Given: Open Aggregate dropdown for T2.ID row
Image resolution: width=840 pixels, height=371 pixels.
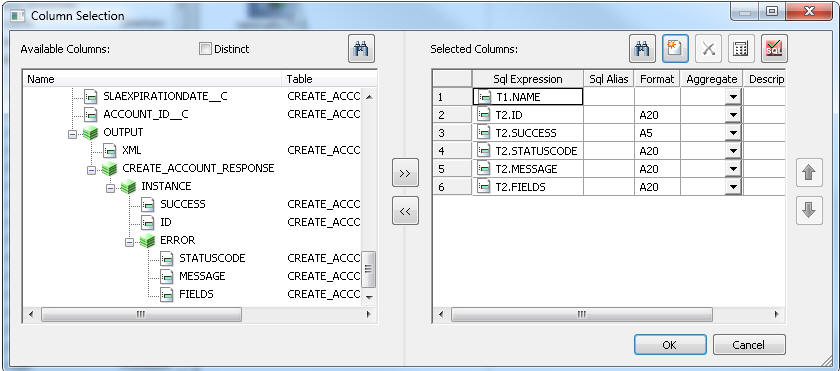Looking at the screenshot, I should (733, 115).
